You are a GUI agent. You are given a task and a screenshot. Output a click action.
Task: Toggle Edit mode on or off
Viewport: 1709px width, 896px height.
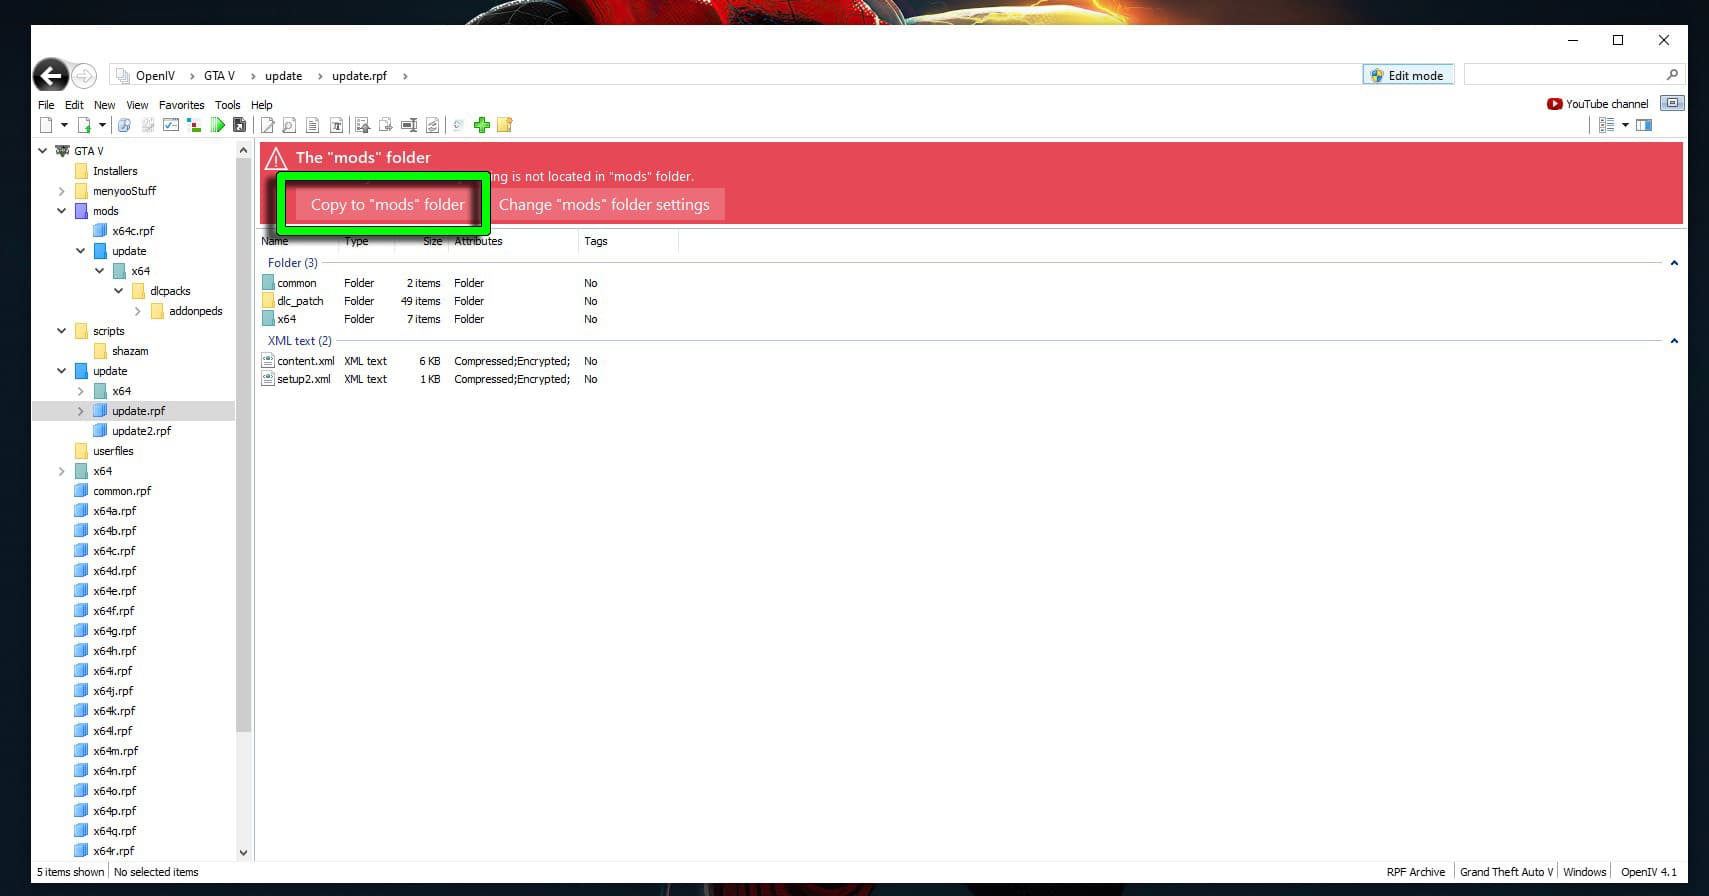(x=1407, y=75)
